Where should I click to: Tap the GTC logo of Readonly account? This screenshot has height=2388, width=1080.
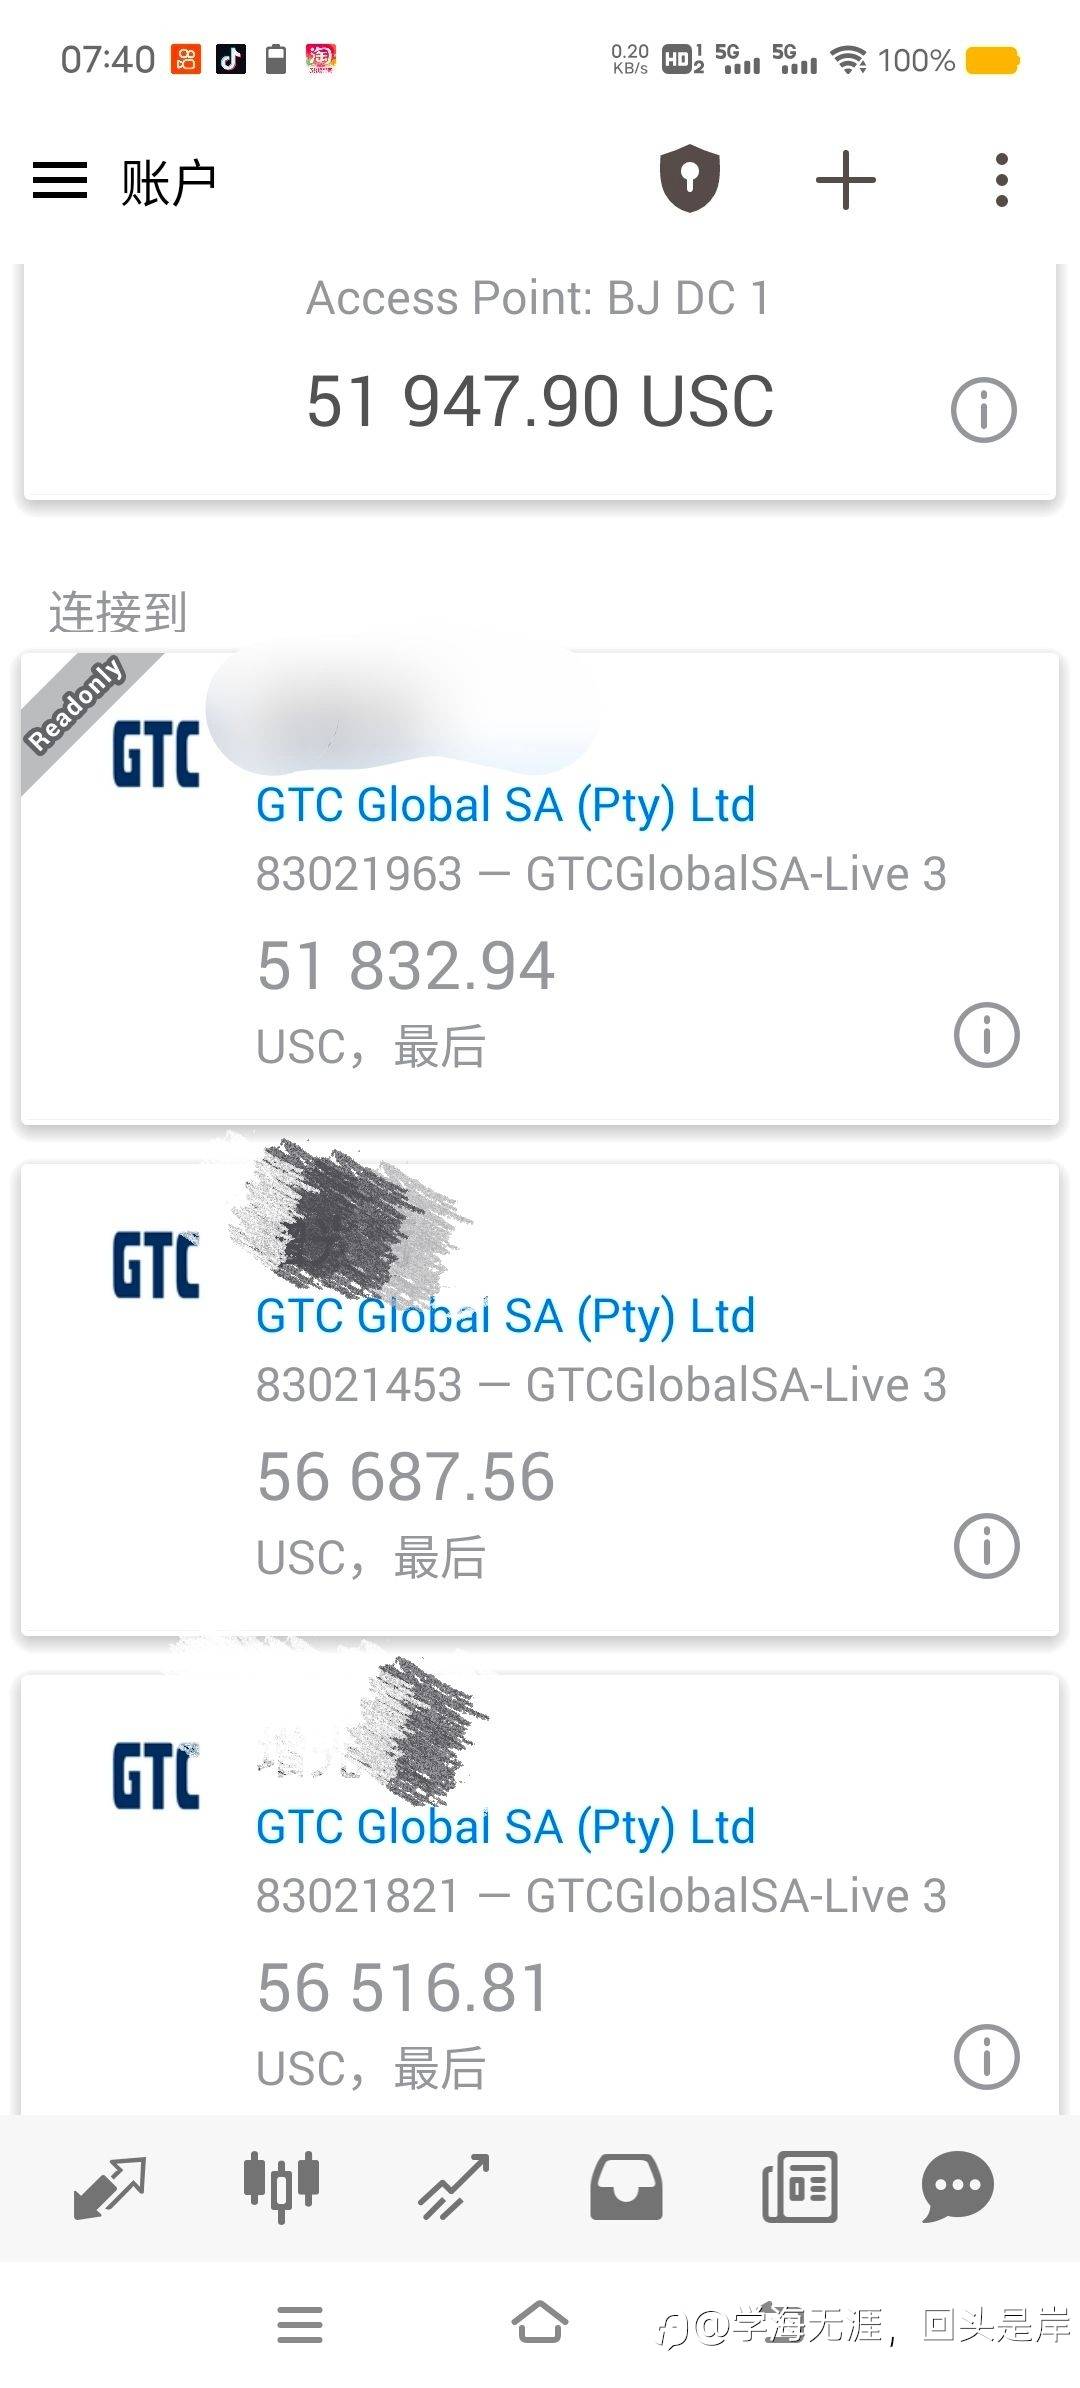(x=156, y=754)
